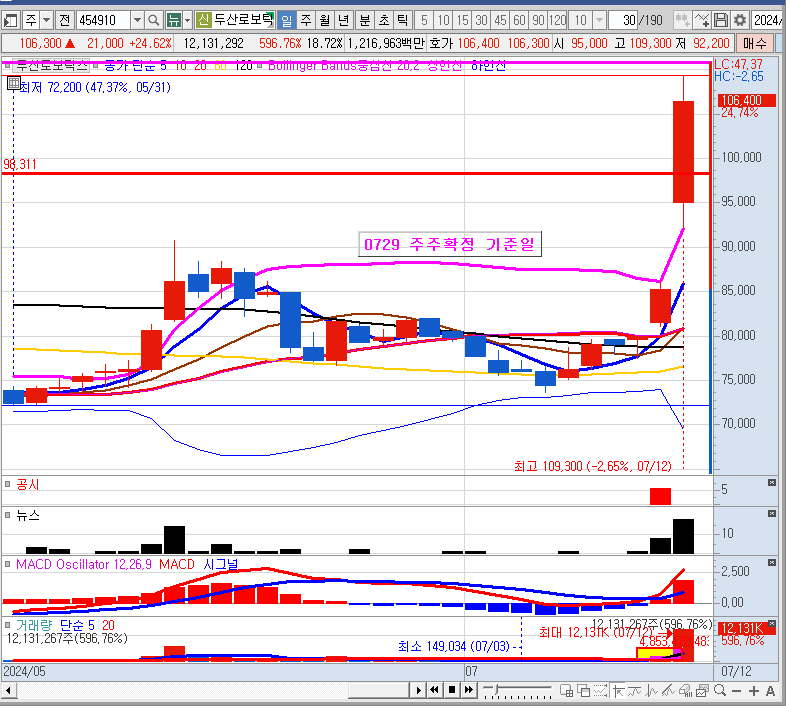Close the 거래량 volume panel with X

[x=772, y=624]
